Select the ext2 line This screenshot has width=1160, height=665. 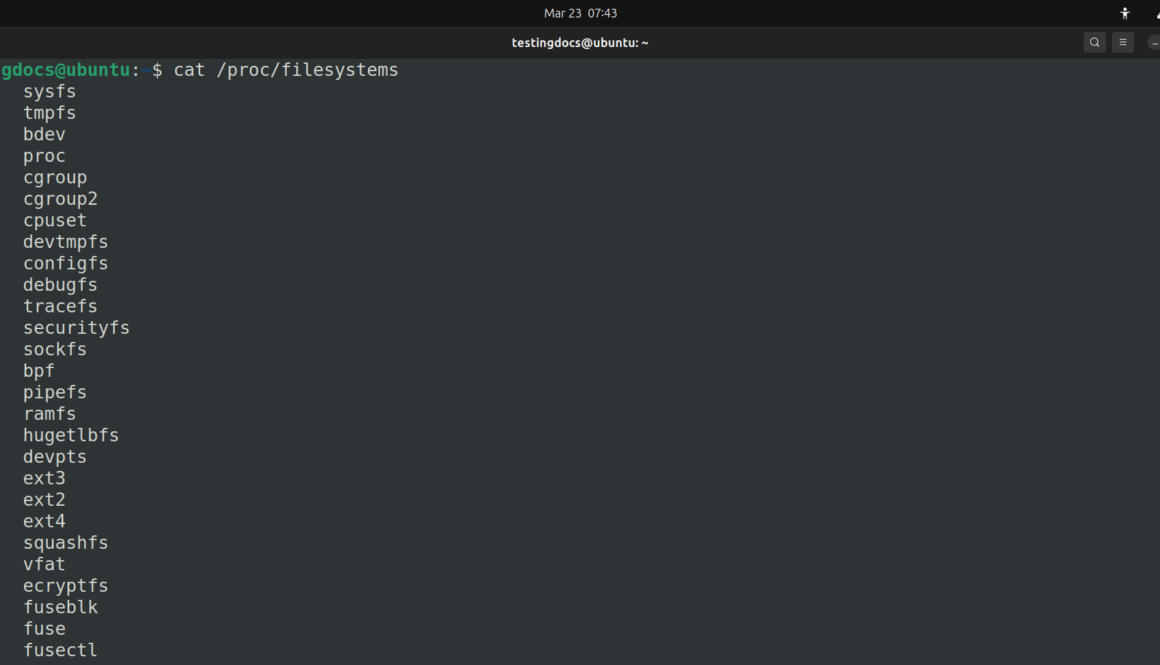click(x=44, y=499)
